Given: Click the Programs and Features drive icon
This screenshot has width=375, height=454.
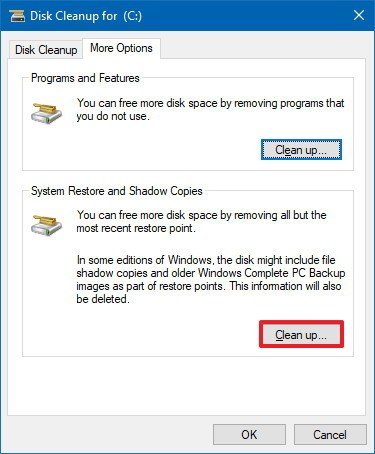Looking at the screenshot, I should [47, 113].
